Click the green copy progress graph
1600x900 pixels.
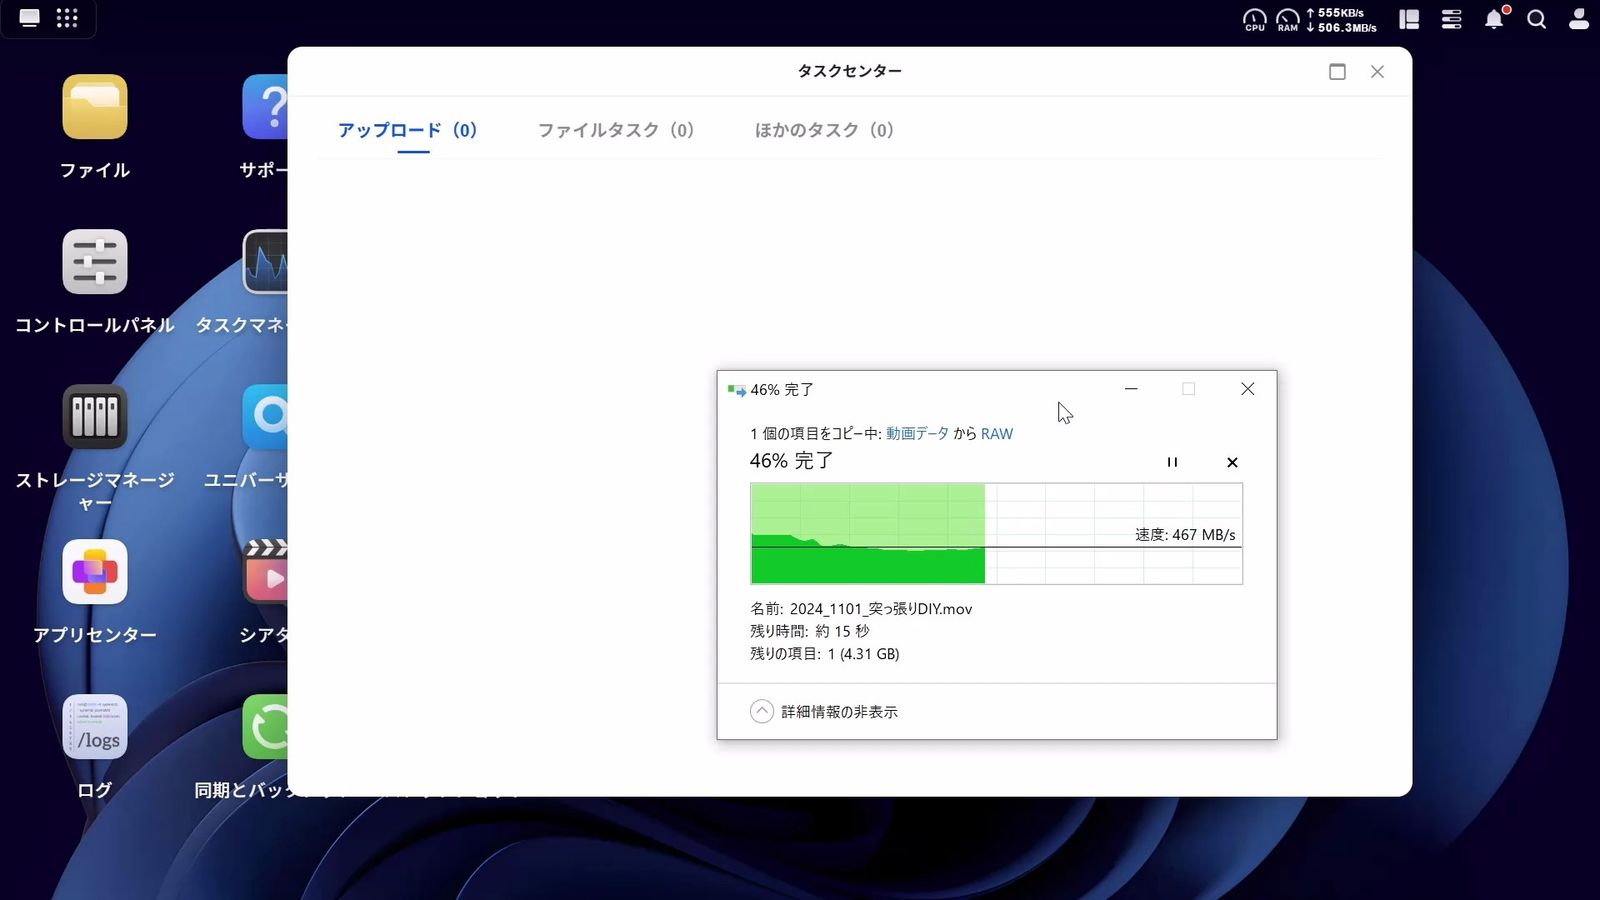click(x=996, y=533)
